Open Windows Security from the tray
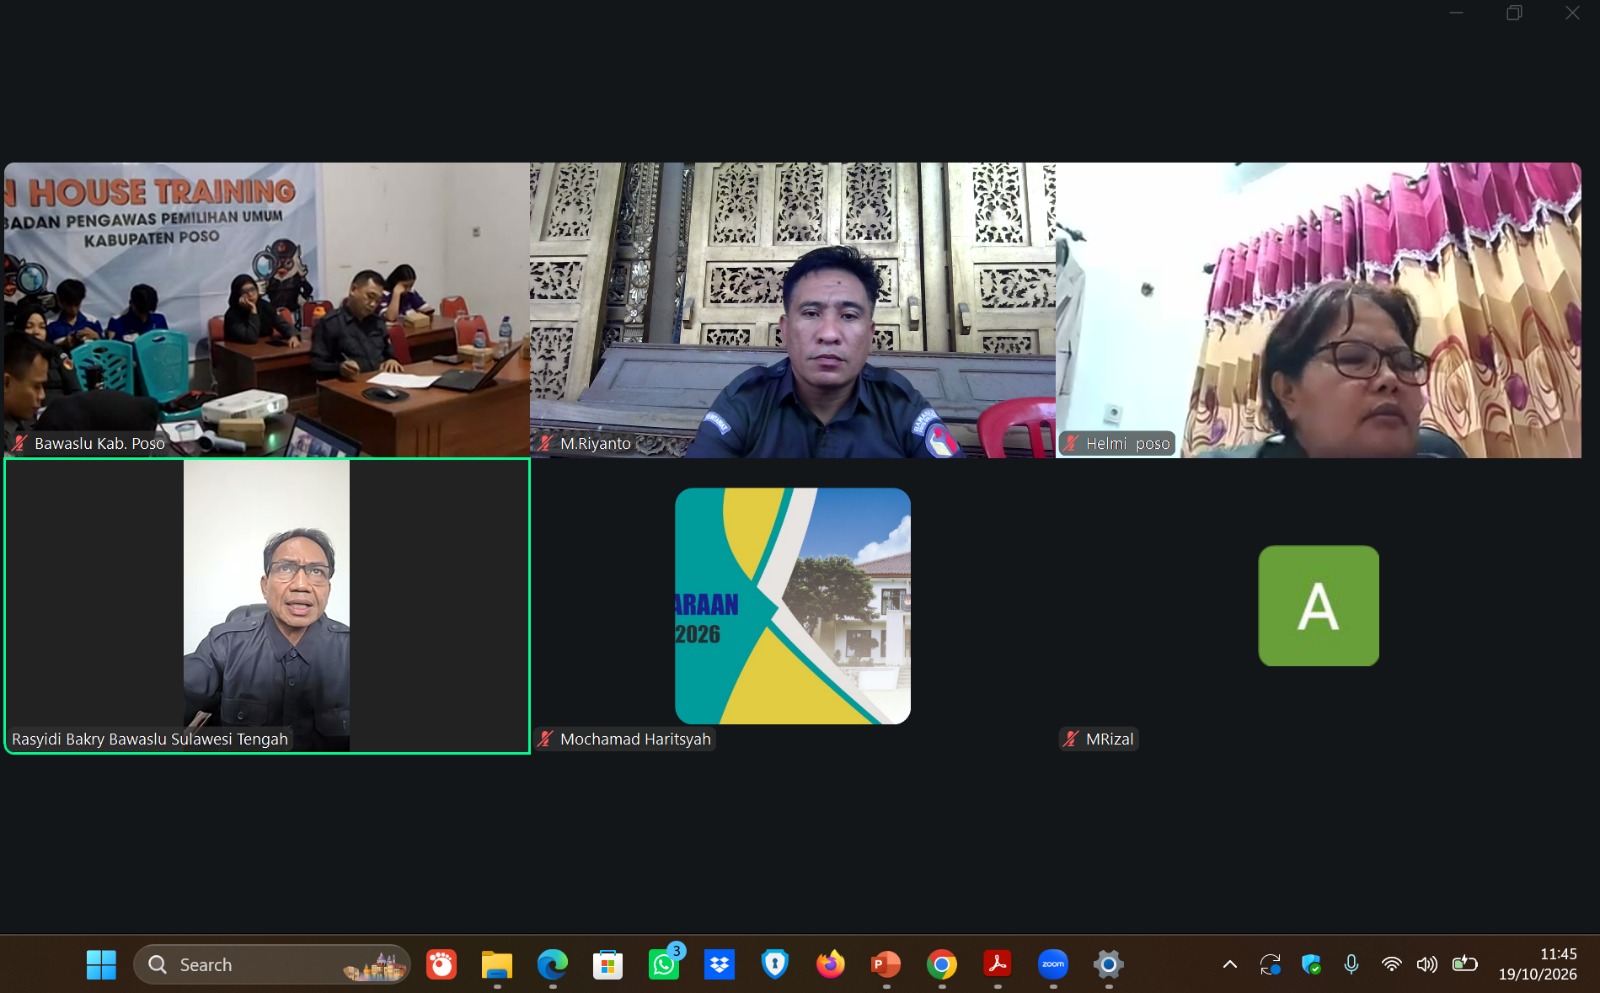The height and width of the screenshot is (993, 1600). [x=1311, y=965]
